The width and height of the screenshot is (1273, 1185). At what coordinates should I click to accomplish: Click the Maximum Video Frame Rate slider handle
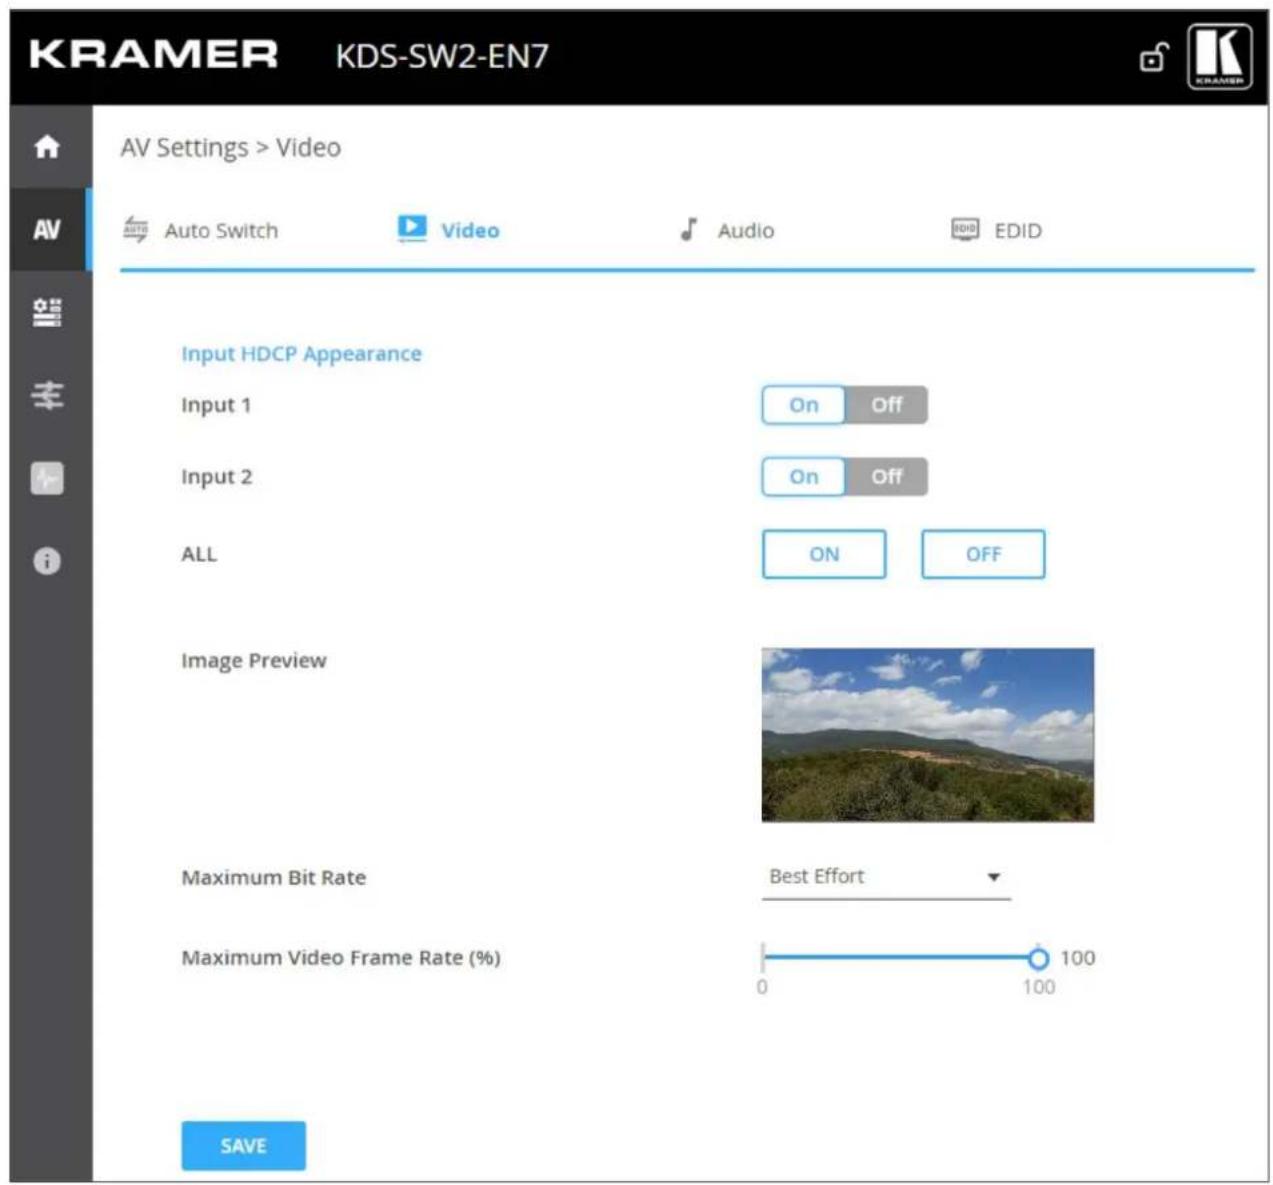click(1038, 958)
